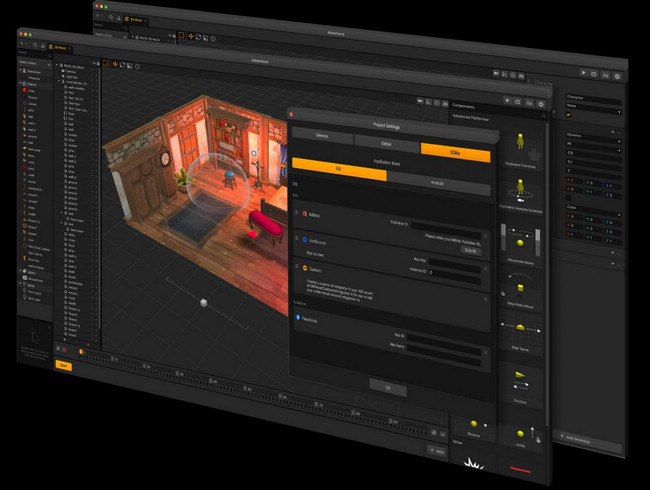Open the settings gear in the front window

[x=541, y=104]
